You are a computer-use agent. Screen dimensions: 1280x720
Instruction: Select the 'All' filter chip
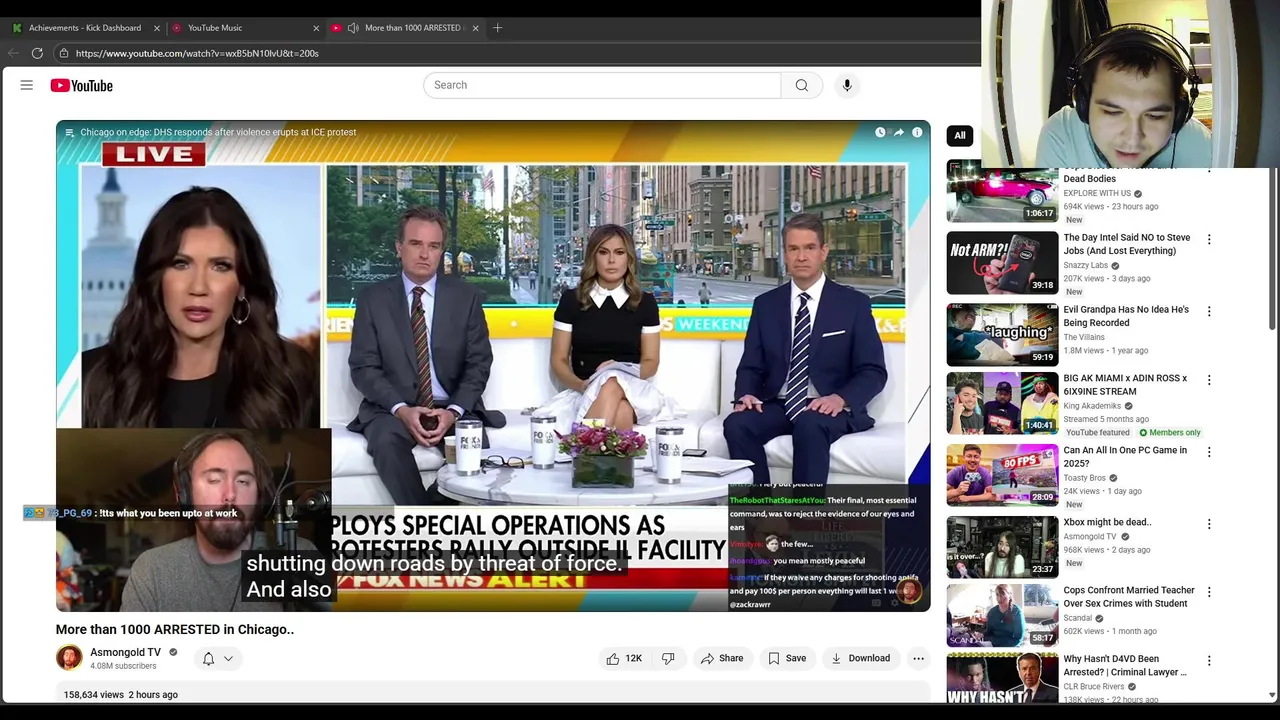(x=960, y=135)
